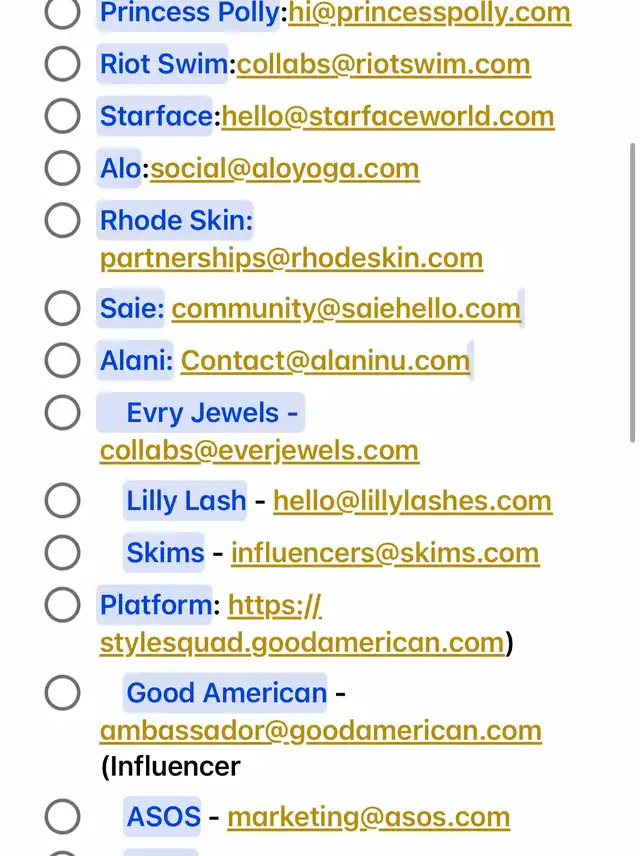Mark the ASOS checklist circle
This screenshot has width=640, height=856.
tap(62, 816)
